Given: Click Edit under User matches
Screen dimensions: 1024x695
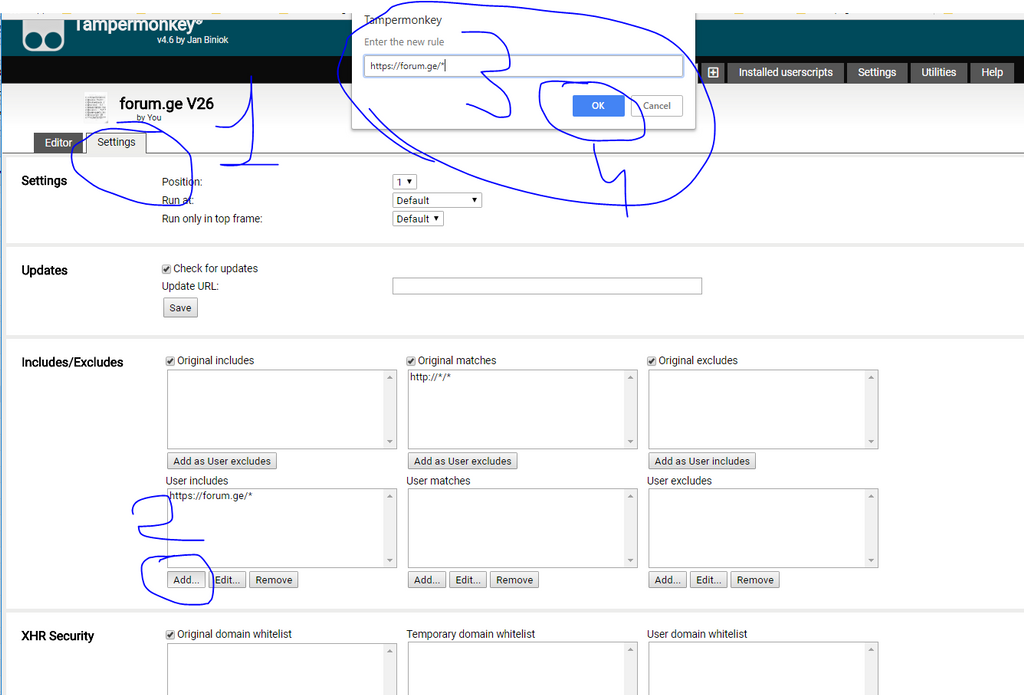Looking at the screenshot, I should pos(468,580).
